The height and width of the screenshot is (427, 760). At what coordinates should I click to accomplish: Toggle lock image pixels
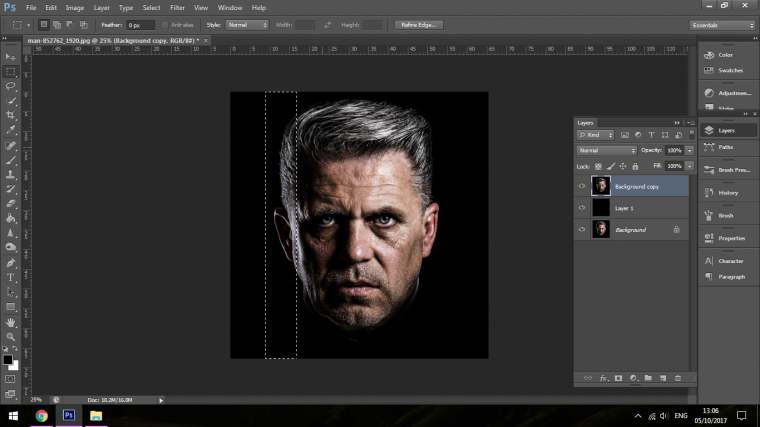611,167
